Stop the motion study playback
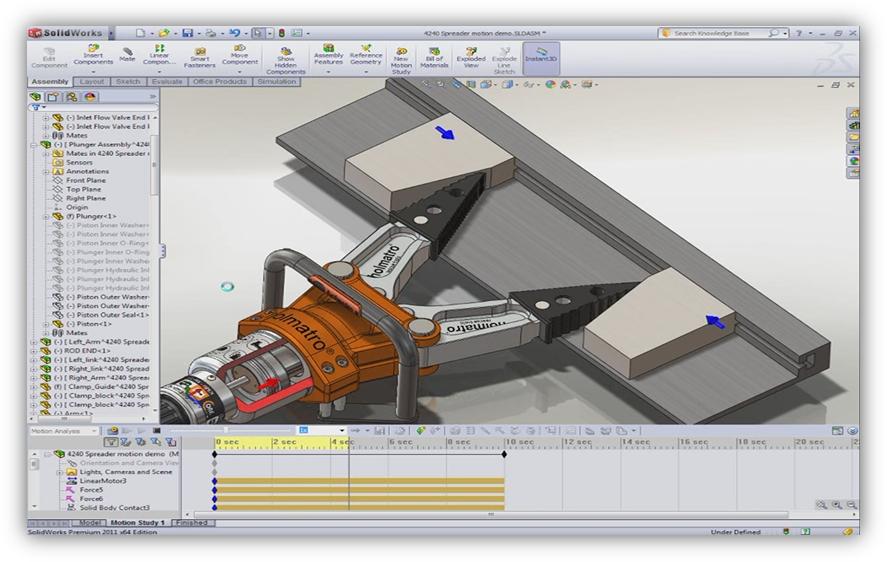Image resolution: width=887 pixels, height=562 pixels. pos(157,431)
